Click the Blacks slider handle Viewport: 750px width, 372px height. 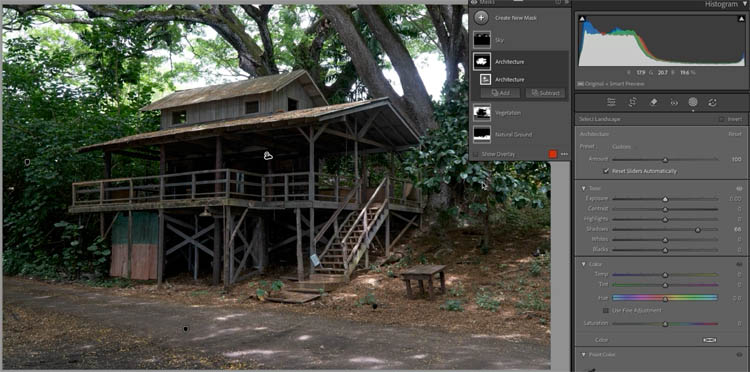665,250
